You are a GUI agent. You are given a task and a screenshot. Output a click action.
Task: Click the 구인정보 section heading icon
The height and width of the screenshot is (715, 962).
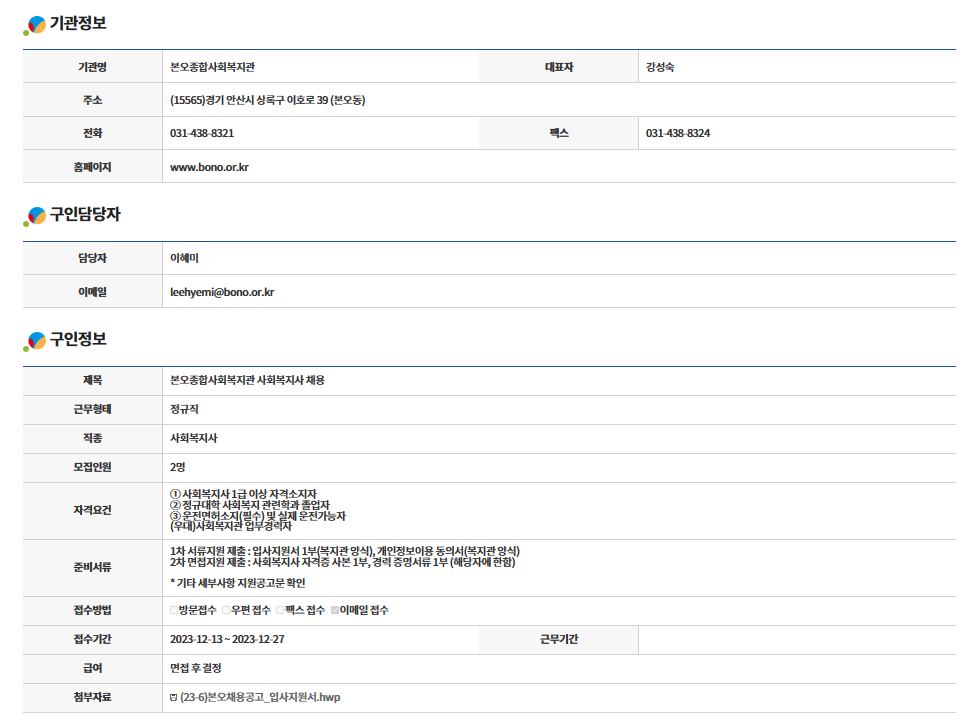35,341
